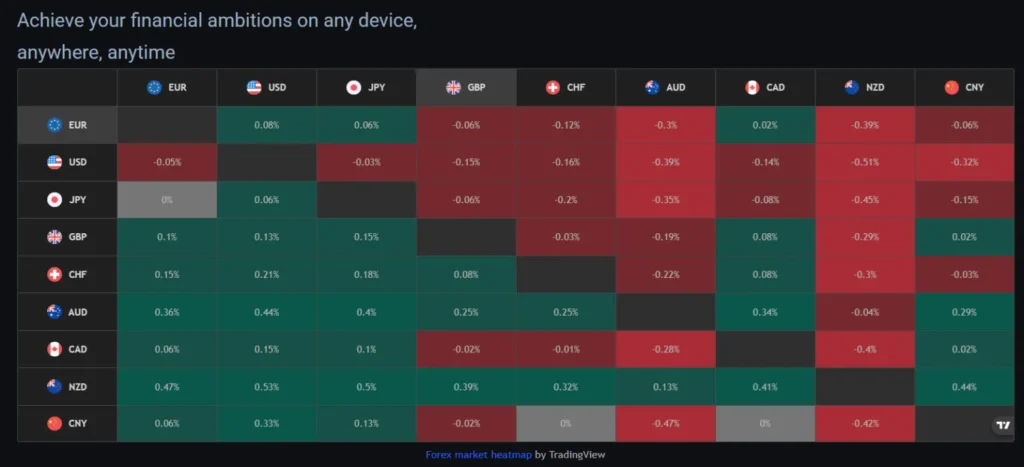Viewport: 1024px width, 467px height.
Task: Click the CHF flag icon in left column
Action: tap(55, 275)
